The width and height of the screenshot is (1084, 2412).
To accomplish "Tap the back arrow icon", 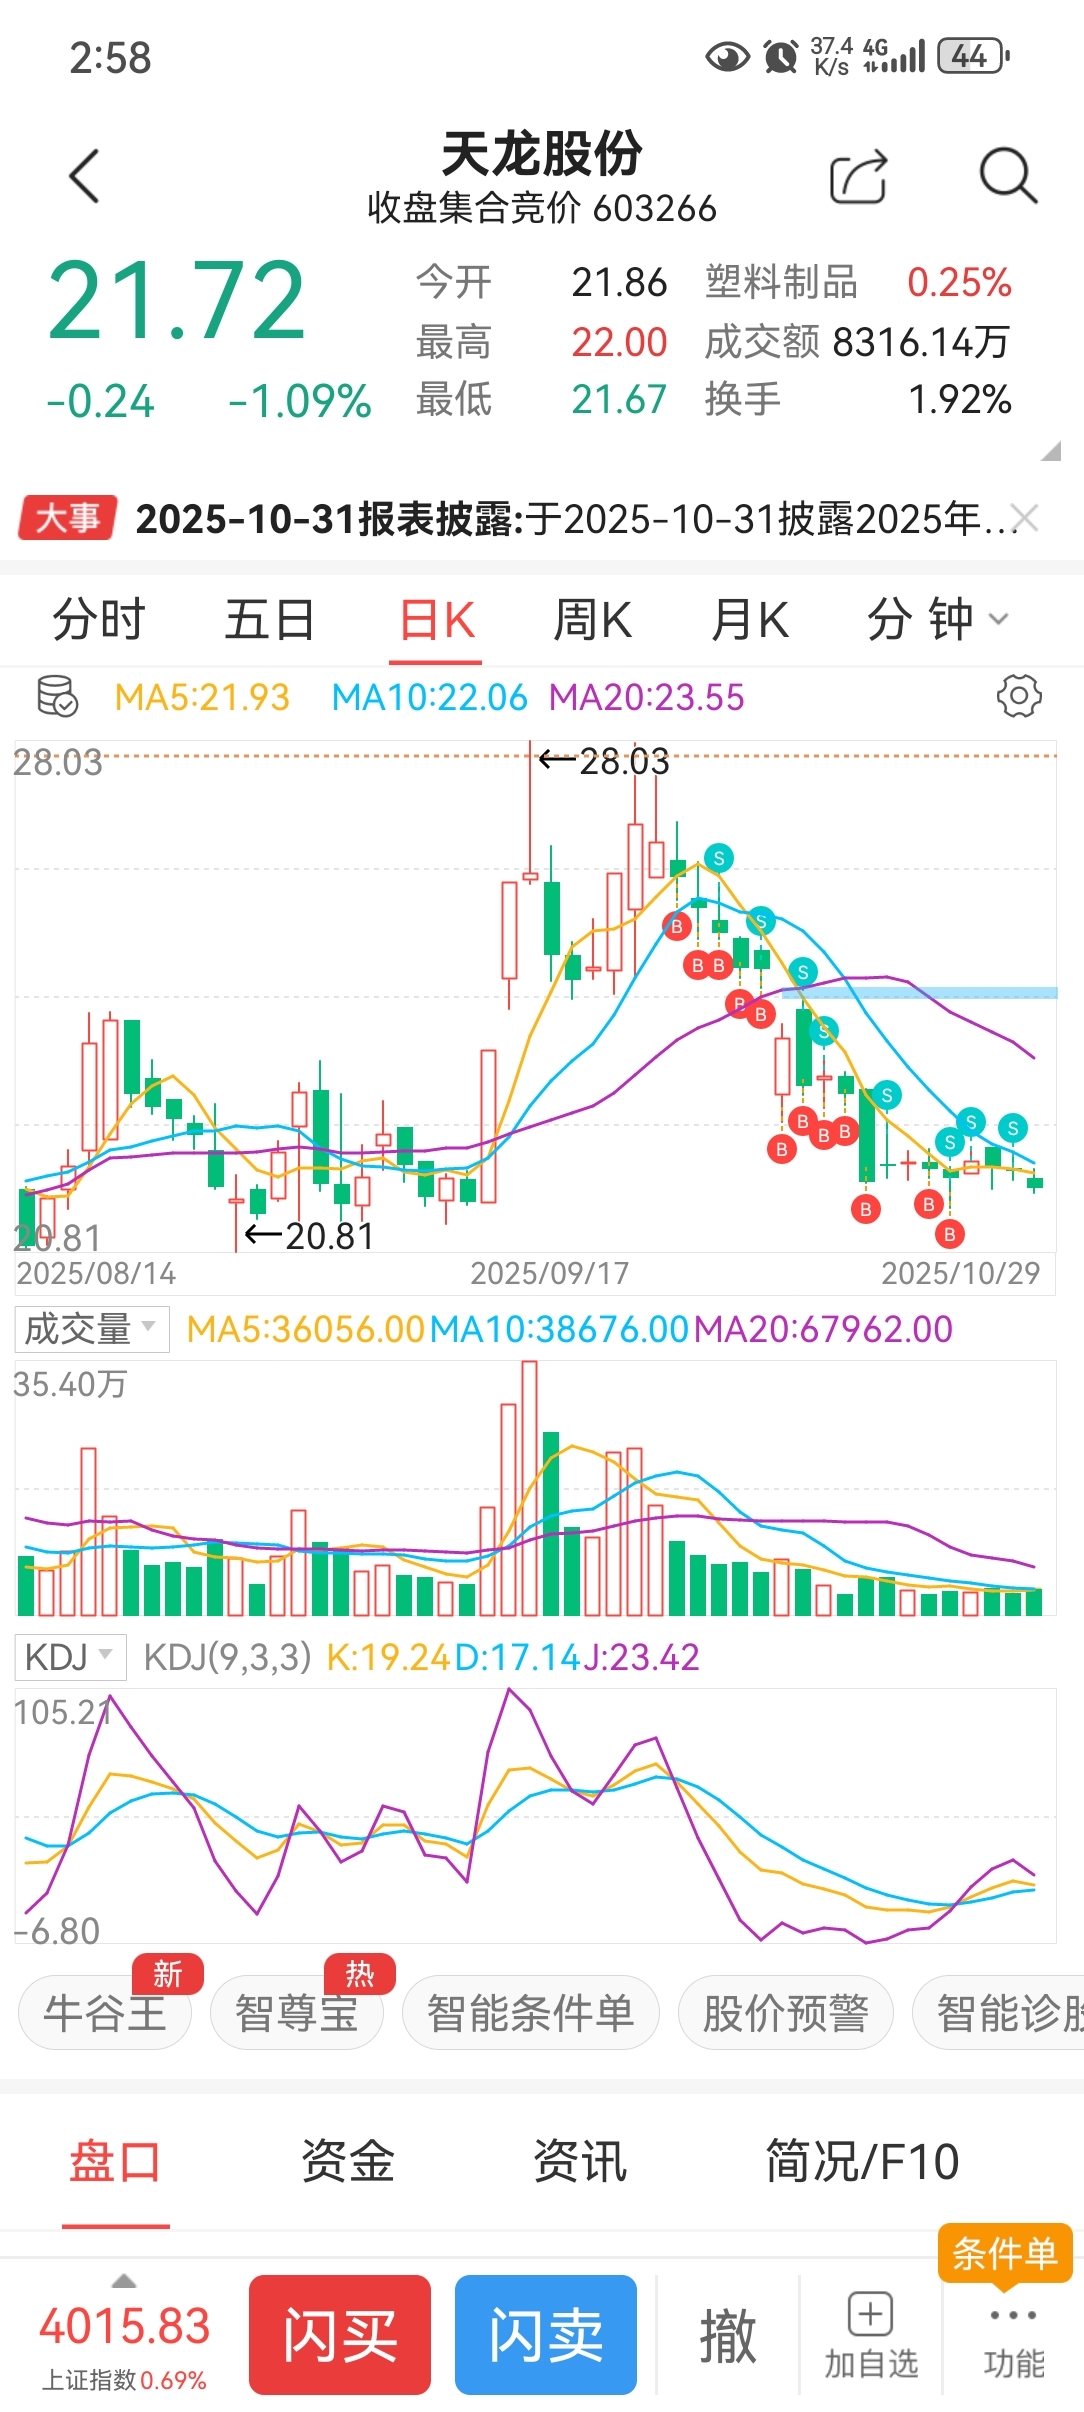I will pos(85,176).
